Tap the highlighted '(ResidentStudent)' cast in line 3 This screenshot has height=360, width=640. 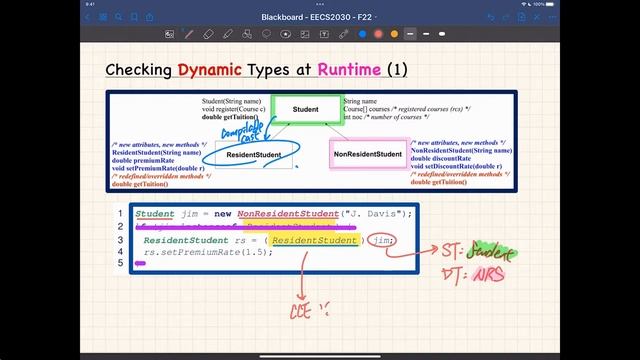[x=315, y=240]
